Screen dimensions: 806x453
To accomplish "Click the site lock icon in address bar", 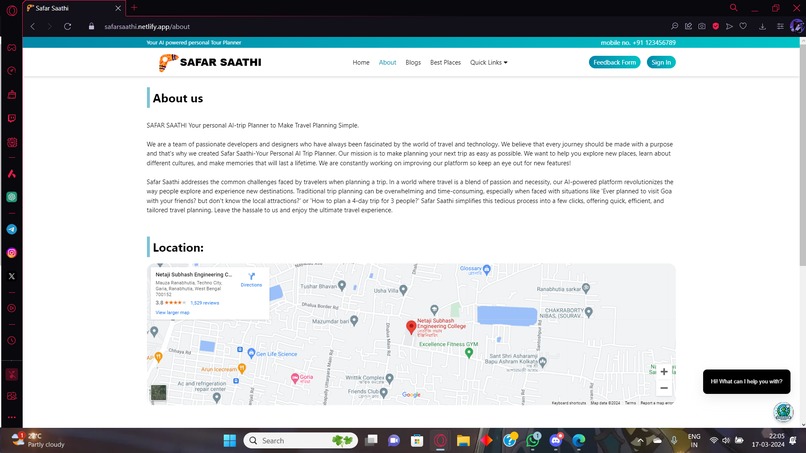I will (x=91, y=26).
